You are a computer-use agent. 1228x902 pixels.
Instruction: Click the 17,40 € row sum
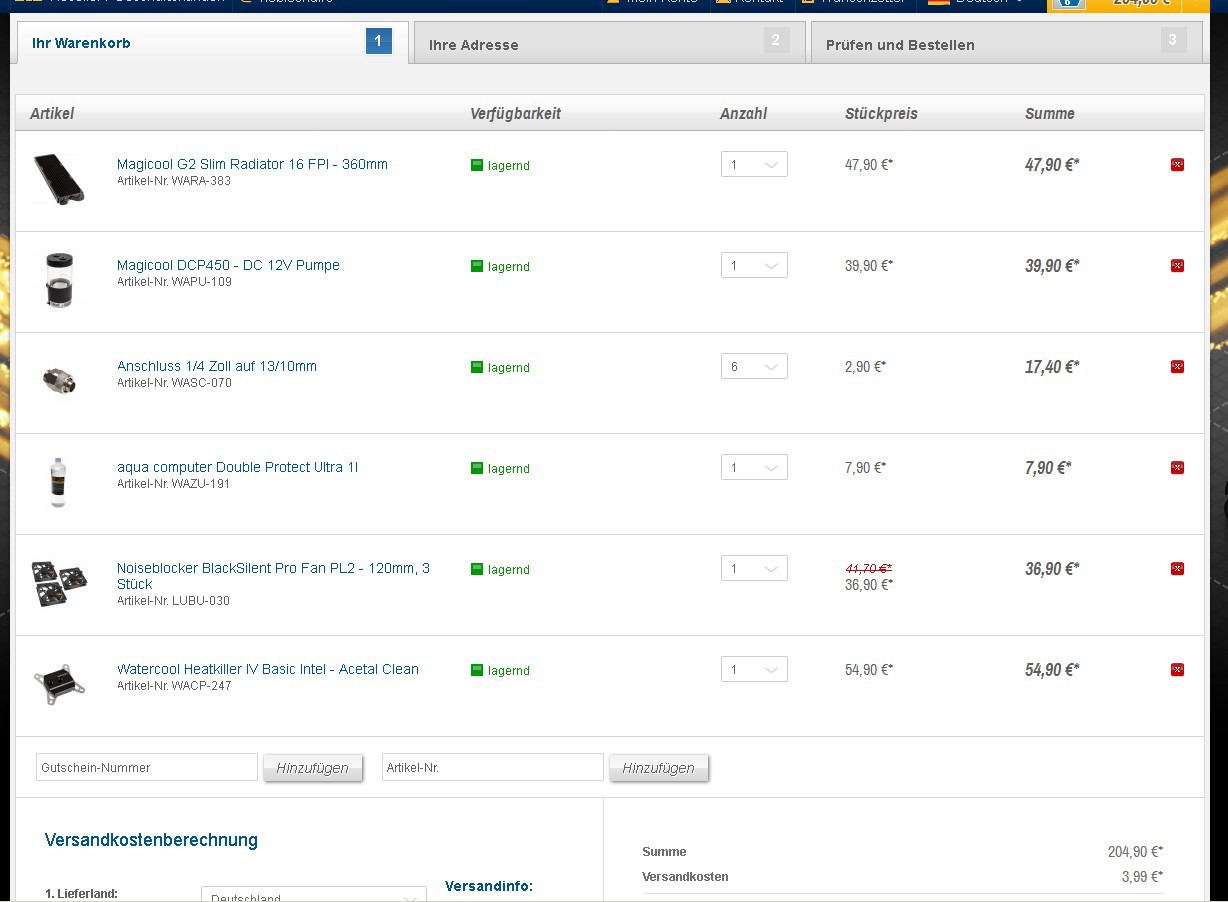tap(1052, 367)
